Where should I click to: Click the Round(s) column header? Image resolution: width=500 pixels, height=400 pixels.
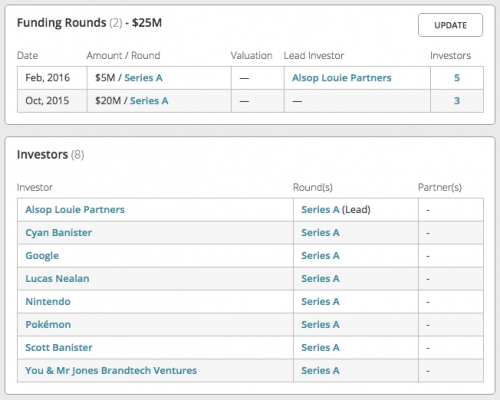click(x=313, y=187)
